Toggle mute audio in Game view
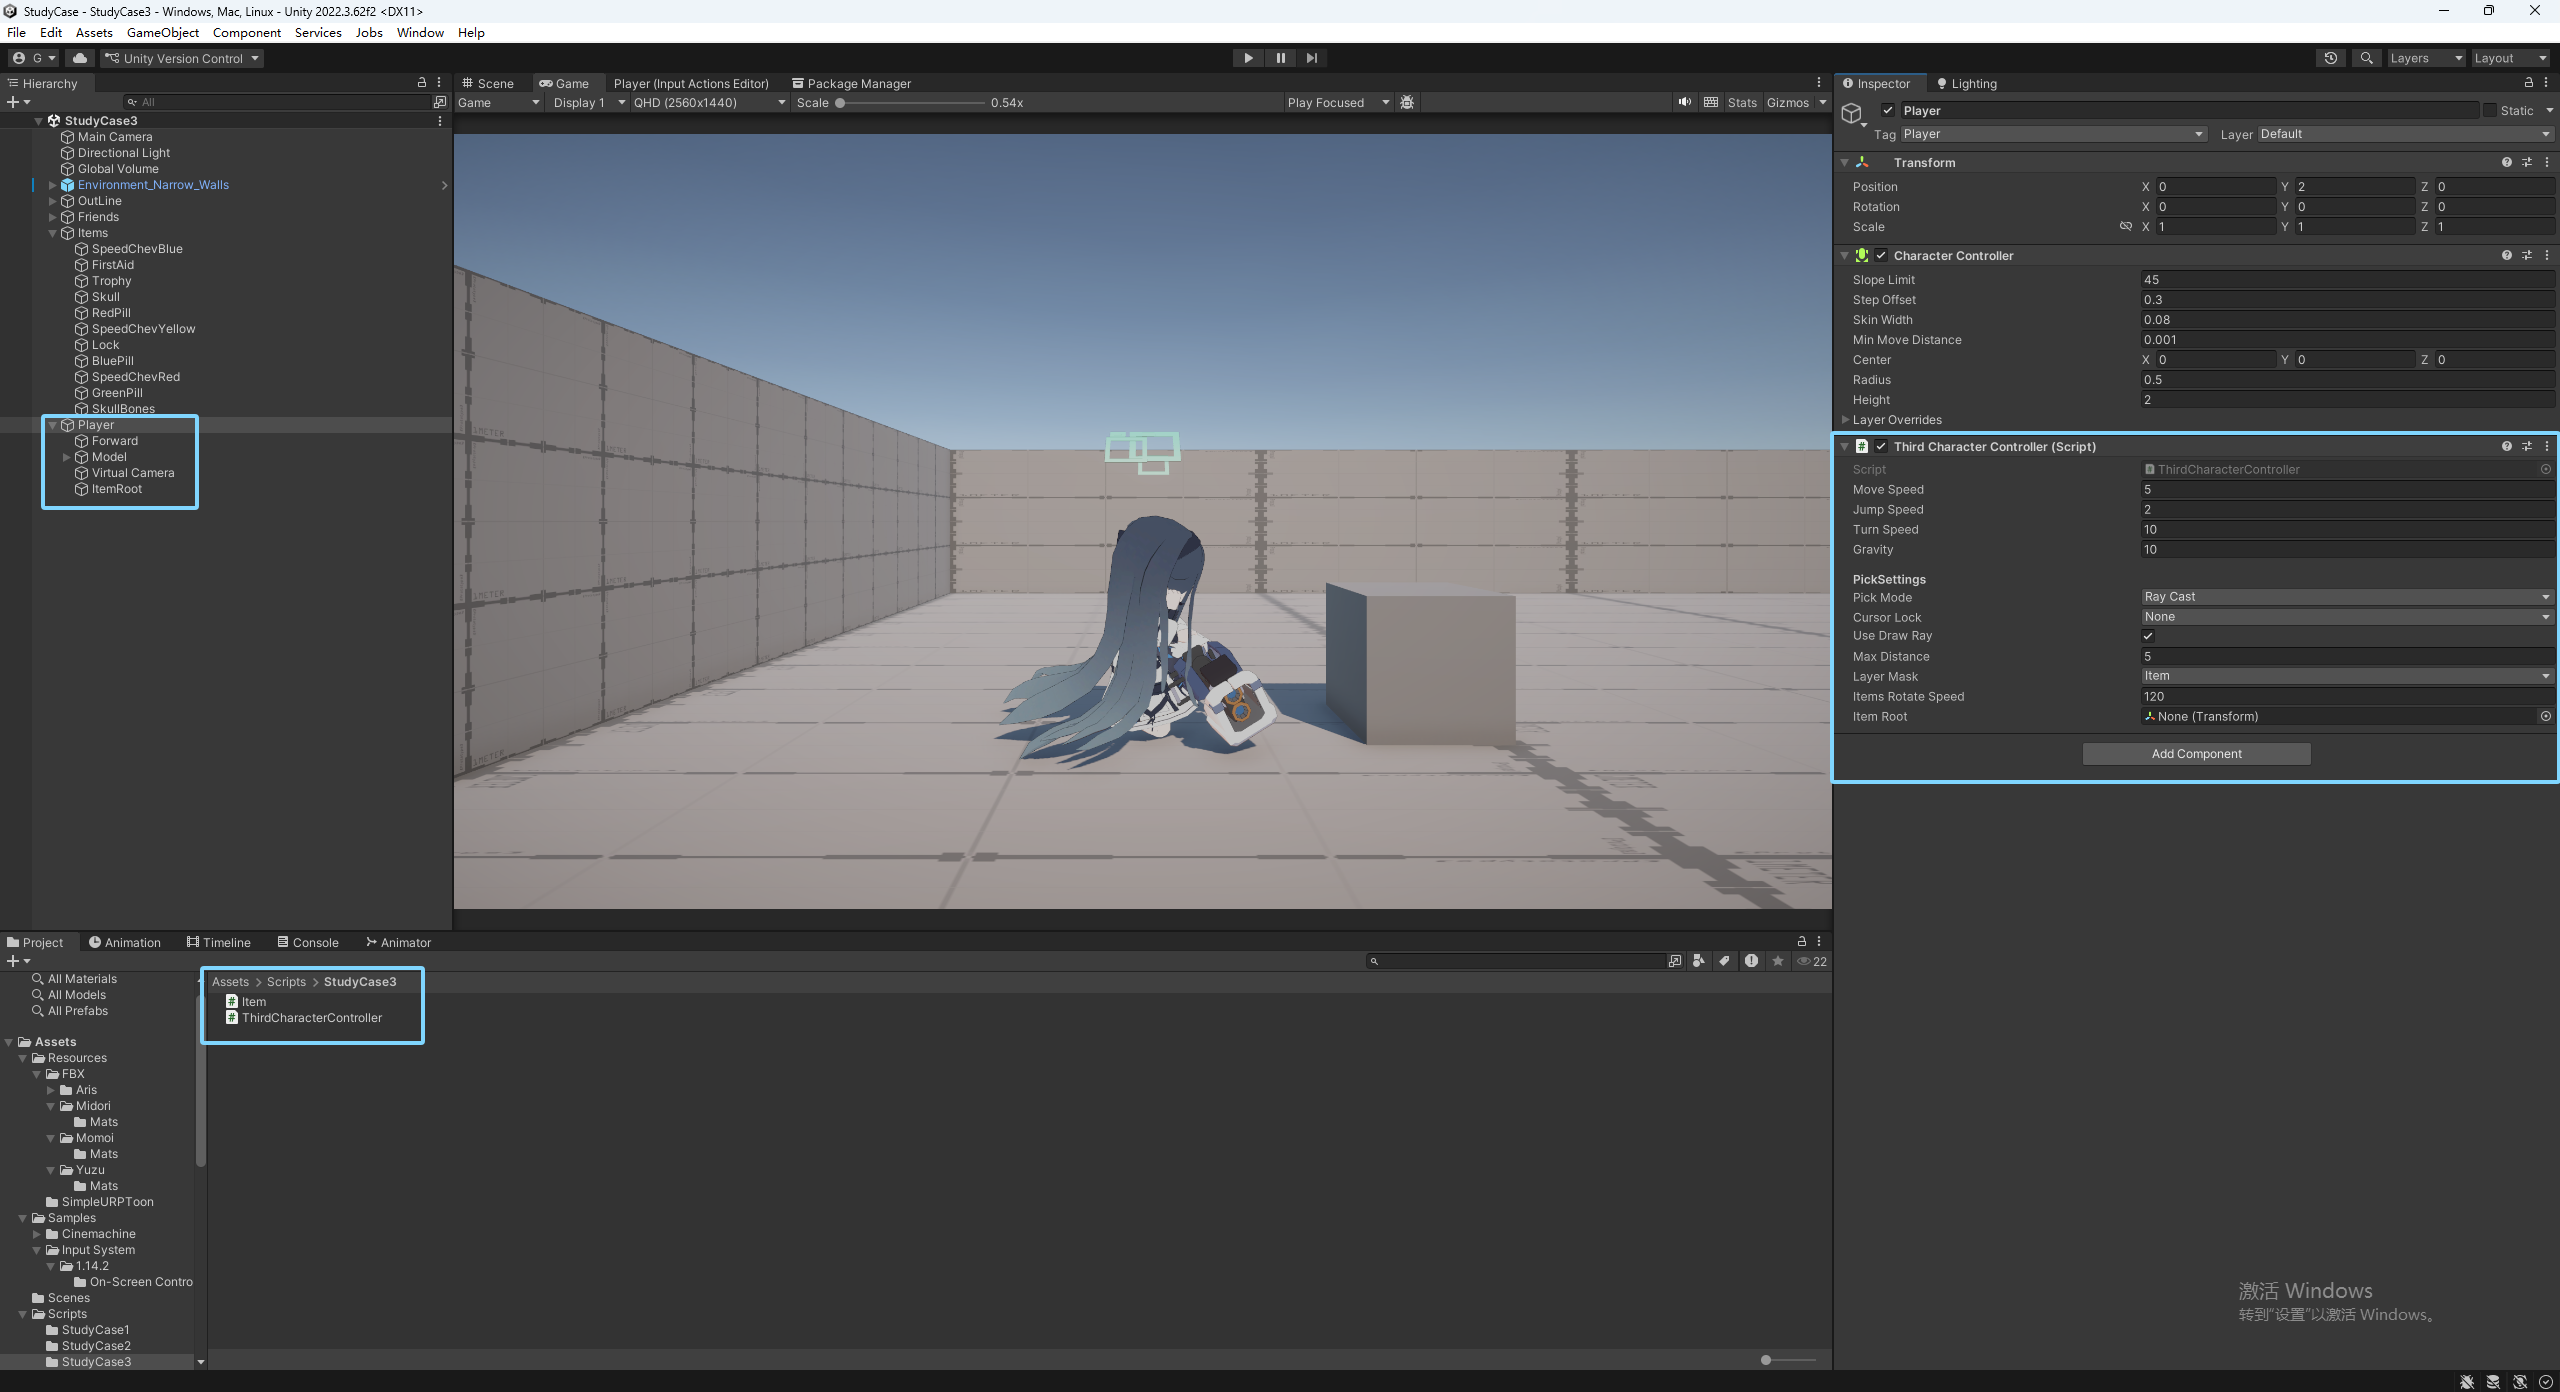This screenshot has height=1392, width=2560. click(x=1685, y=102)
